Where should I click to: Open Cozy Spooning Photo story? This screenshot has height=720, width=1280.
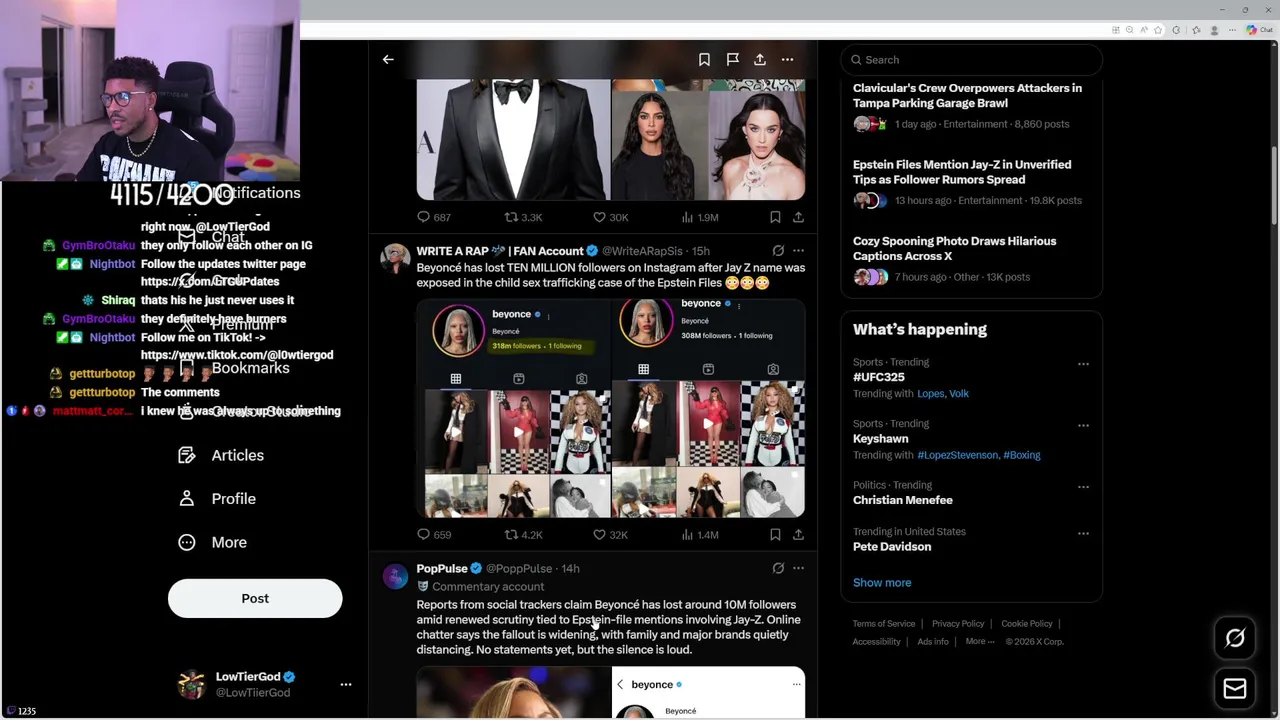[971, 260]
